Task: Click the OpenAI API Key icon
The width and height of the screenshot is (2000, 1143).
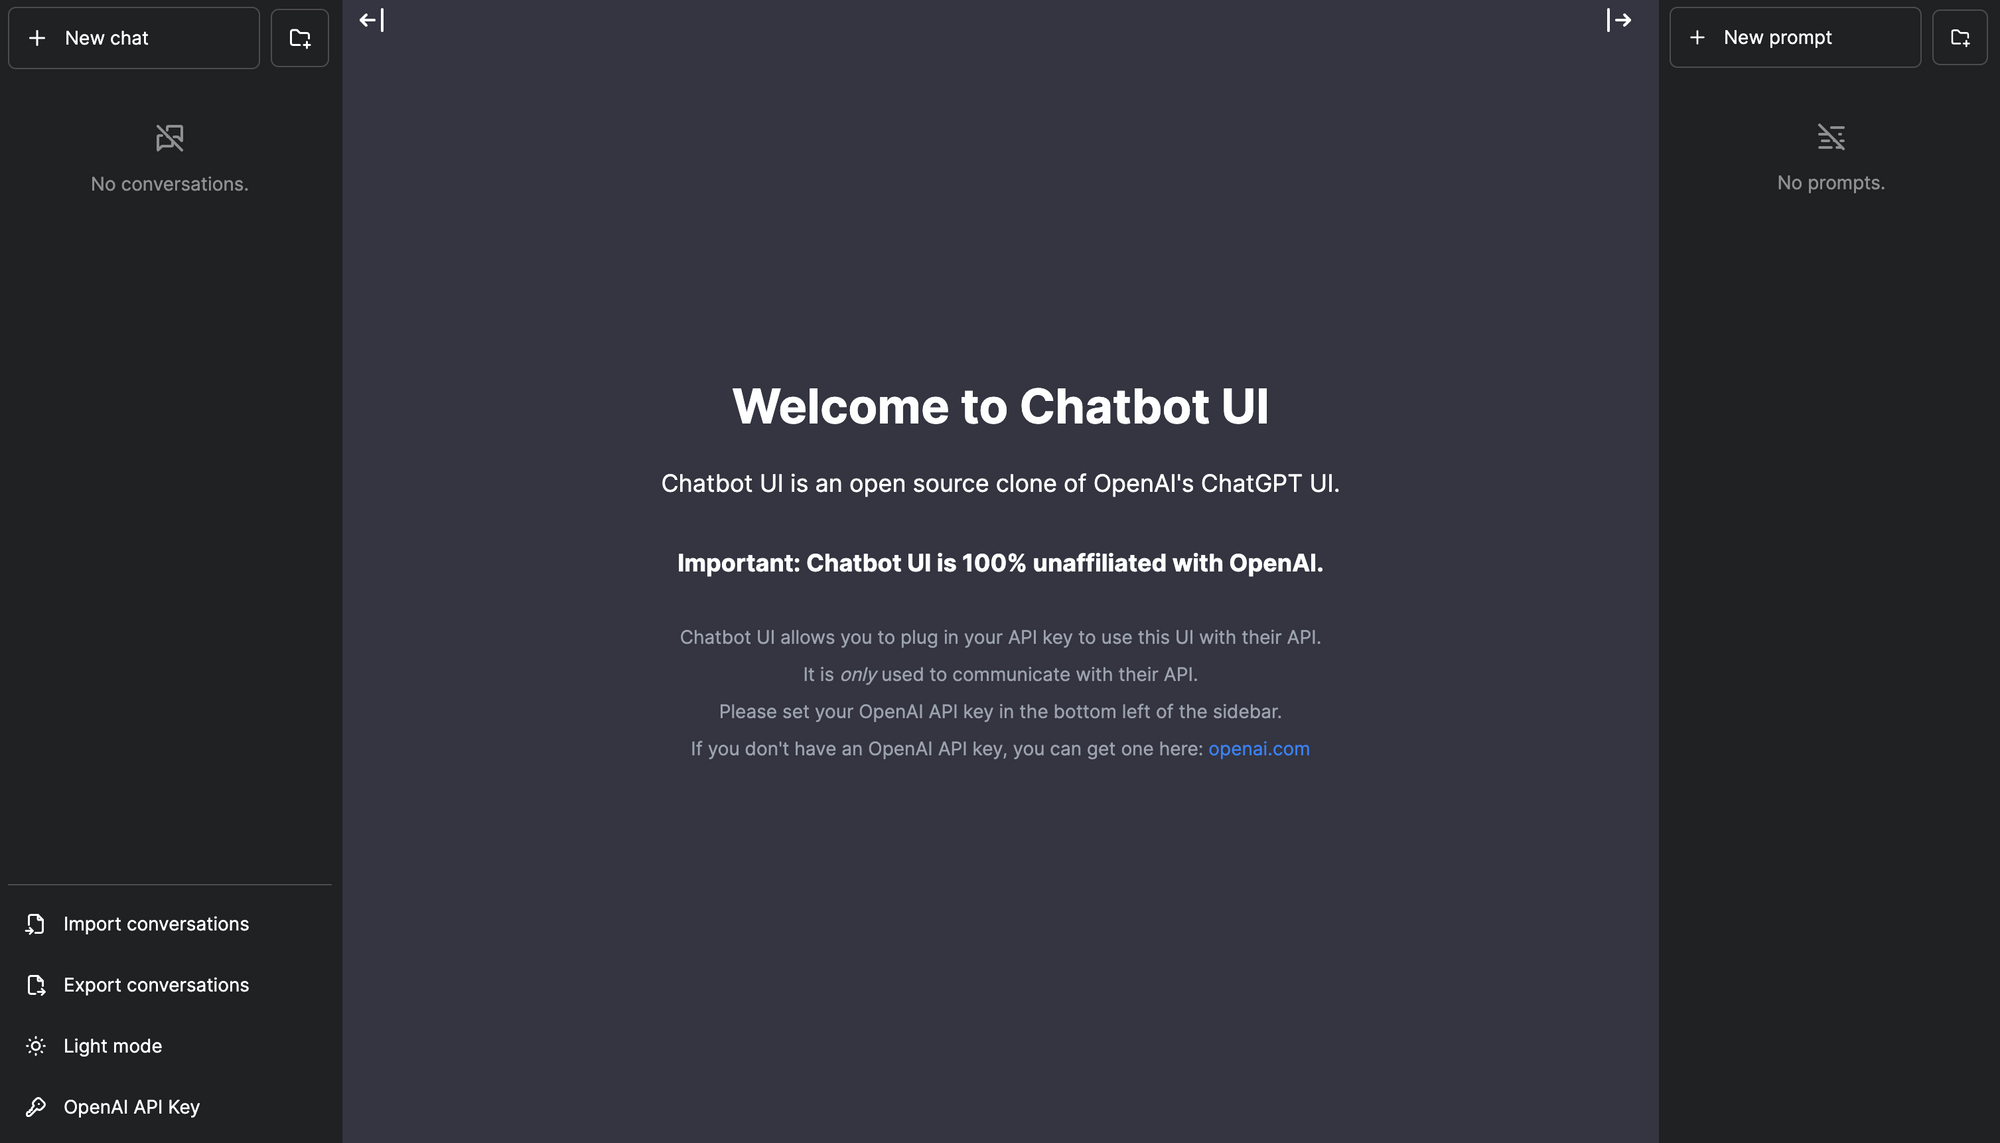Action: [36, 1106]
